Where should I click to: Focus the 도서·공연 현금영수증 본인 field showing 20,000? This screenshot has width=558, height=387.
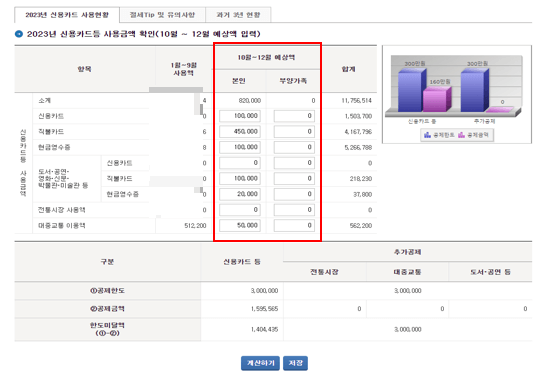(x=240, y=194)
